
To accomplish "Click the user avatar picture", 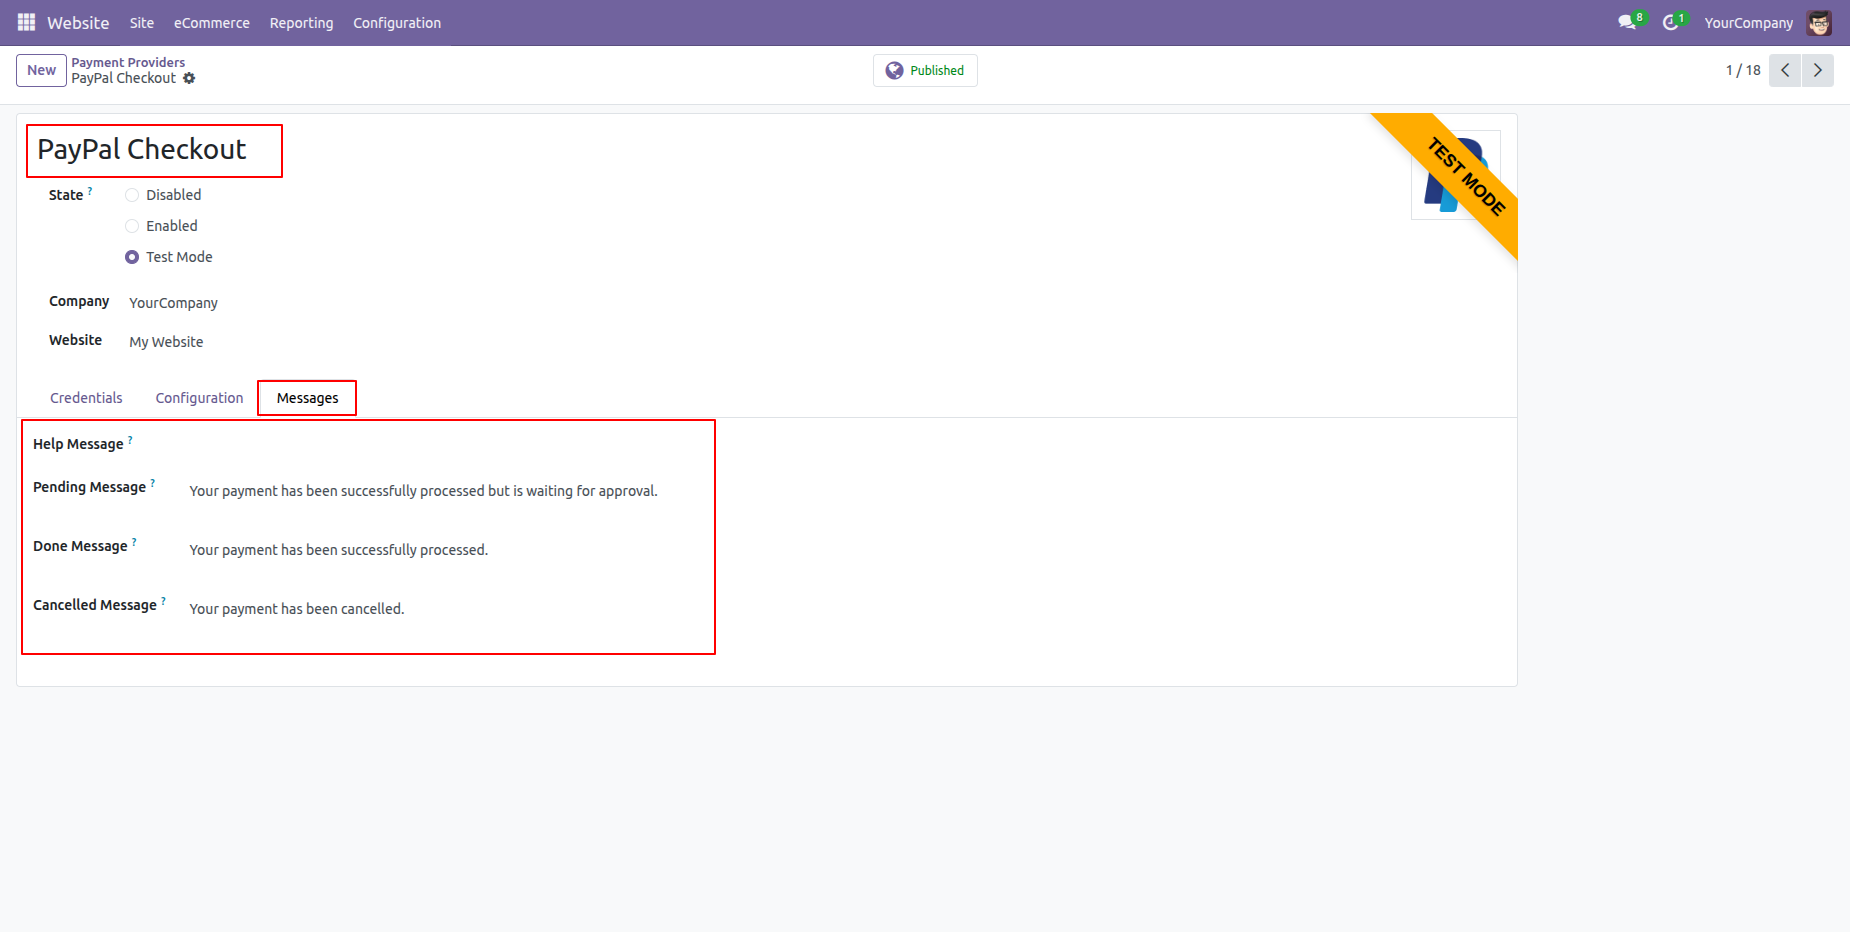I will 1819,22.
